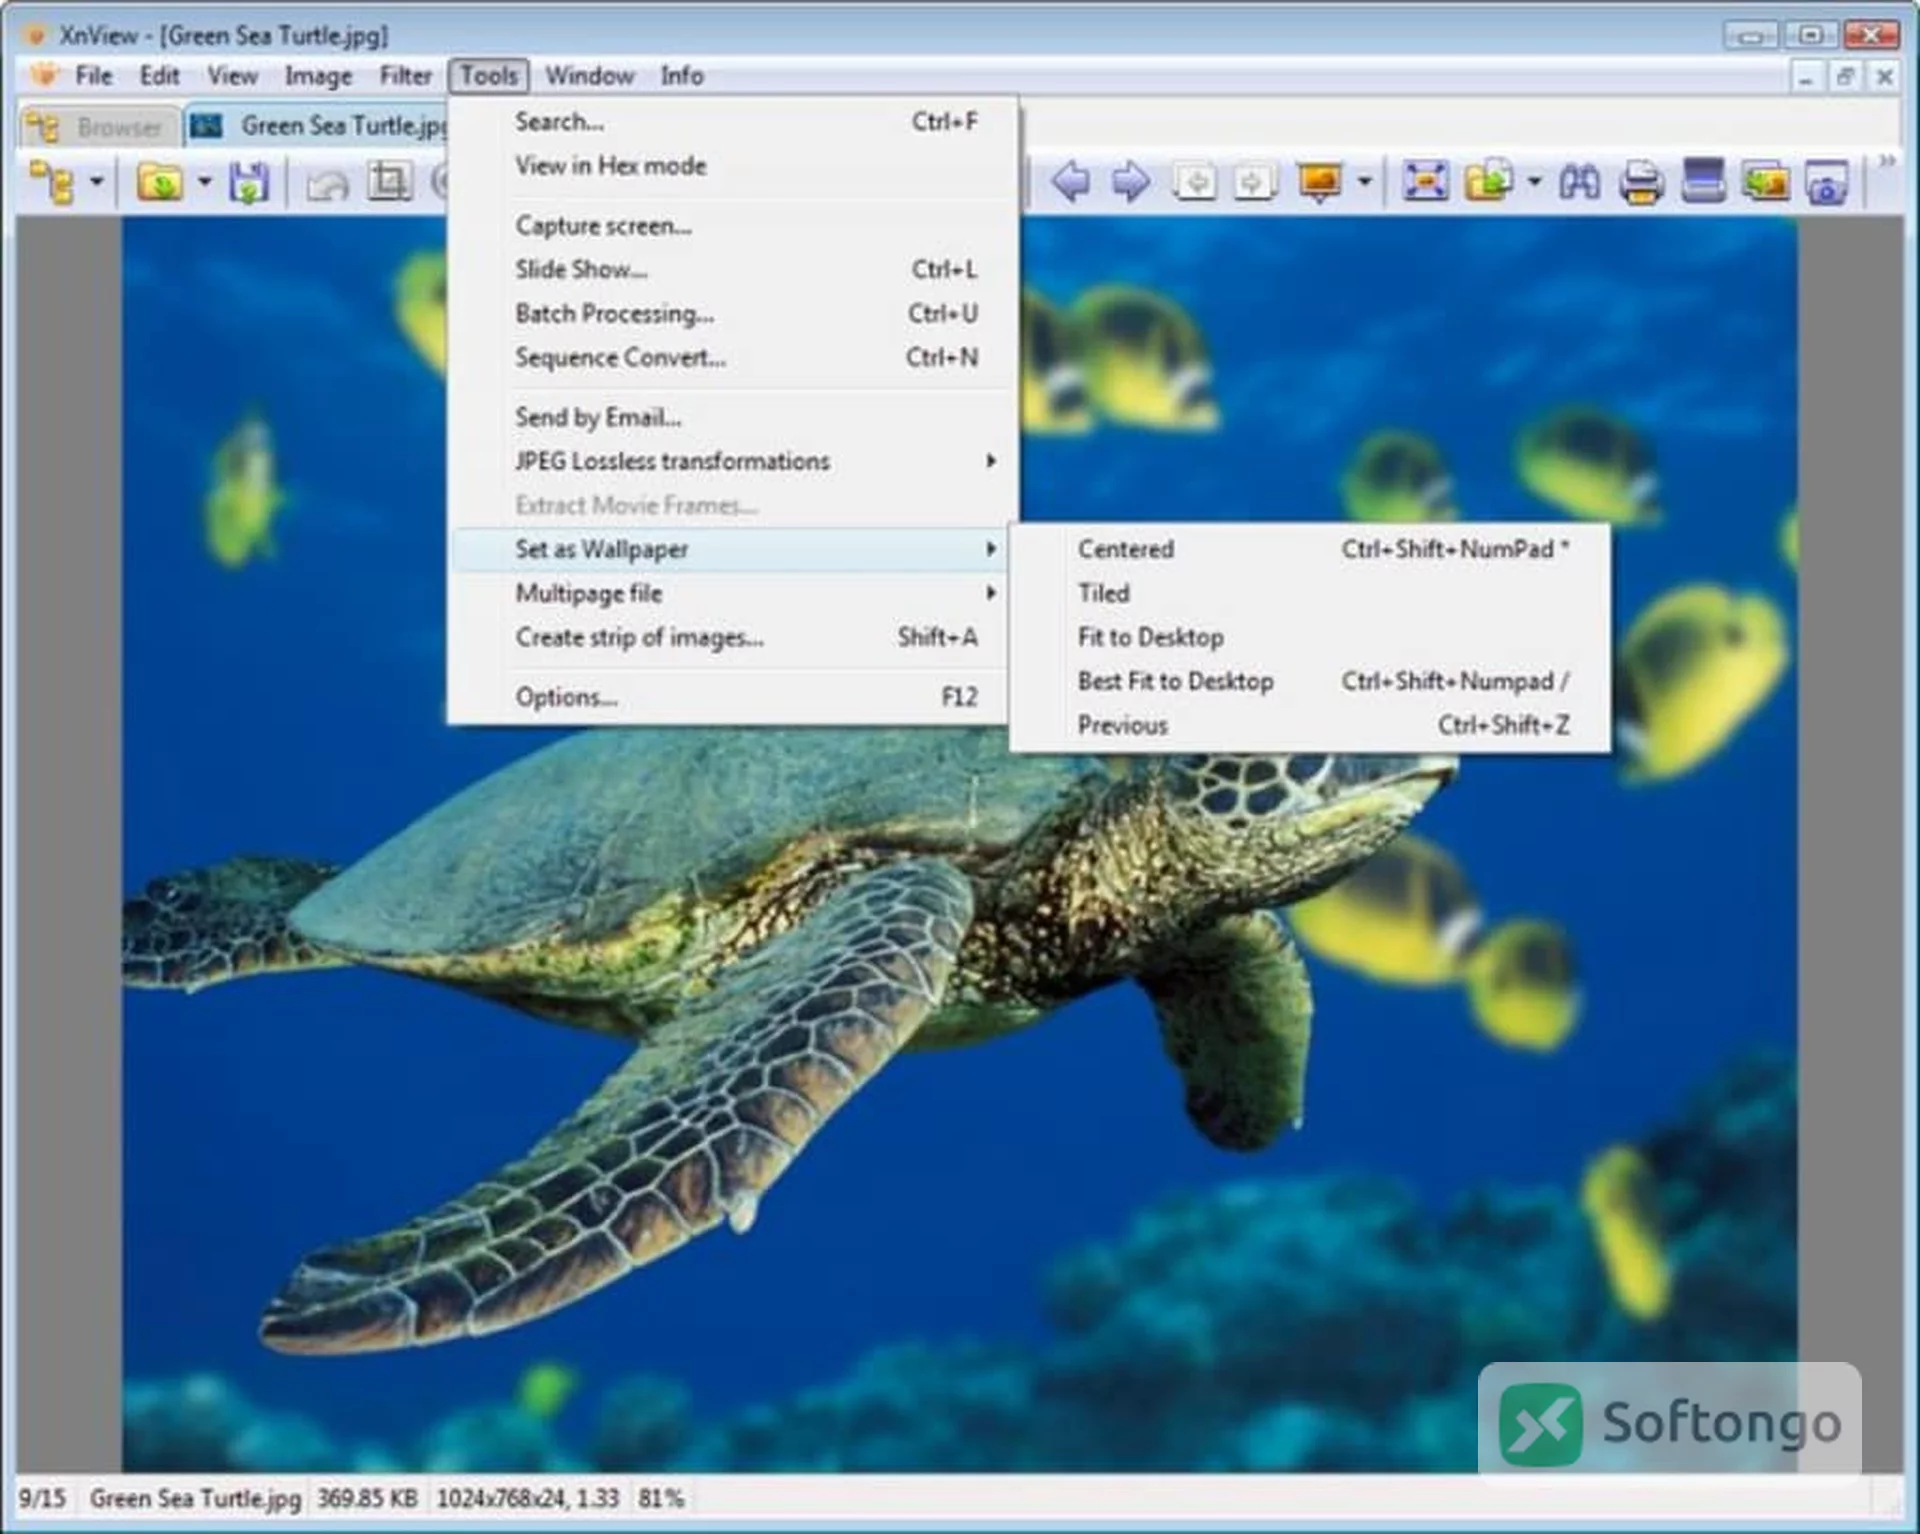Click the first page navigation icon

pyautogui.click(x=1194, y=182)
